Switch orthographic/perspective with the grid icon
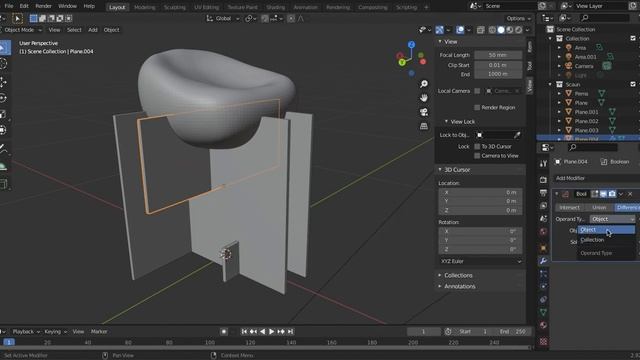640x360 pixels. coord(424,126)
